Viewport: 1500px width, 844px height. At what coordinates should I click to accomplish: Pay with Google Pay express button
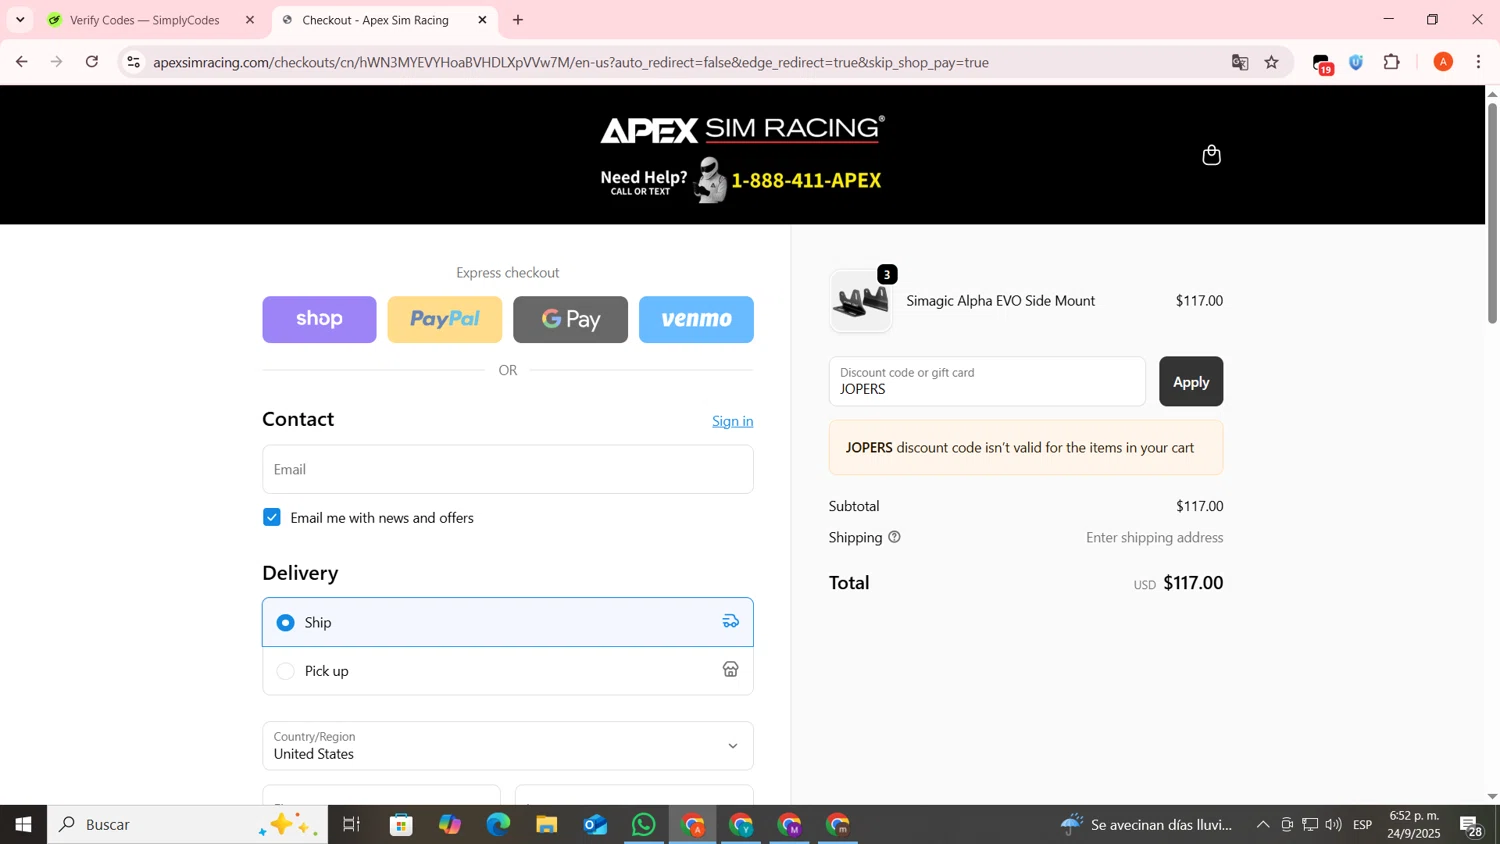(571, 319)
